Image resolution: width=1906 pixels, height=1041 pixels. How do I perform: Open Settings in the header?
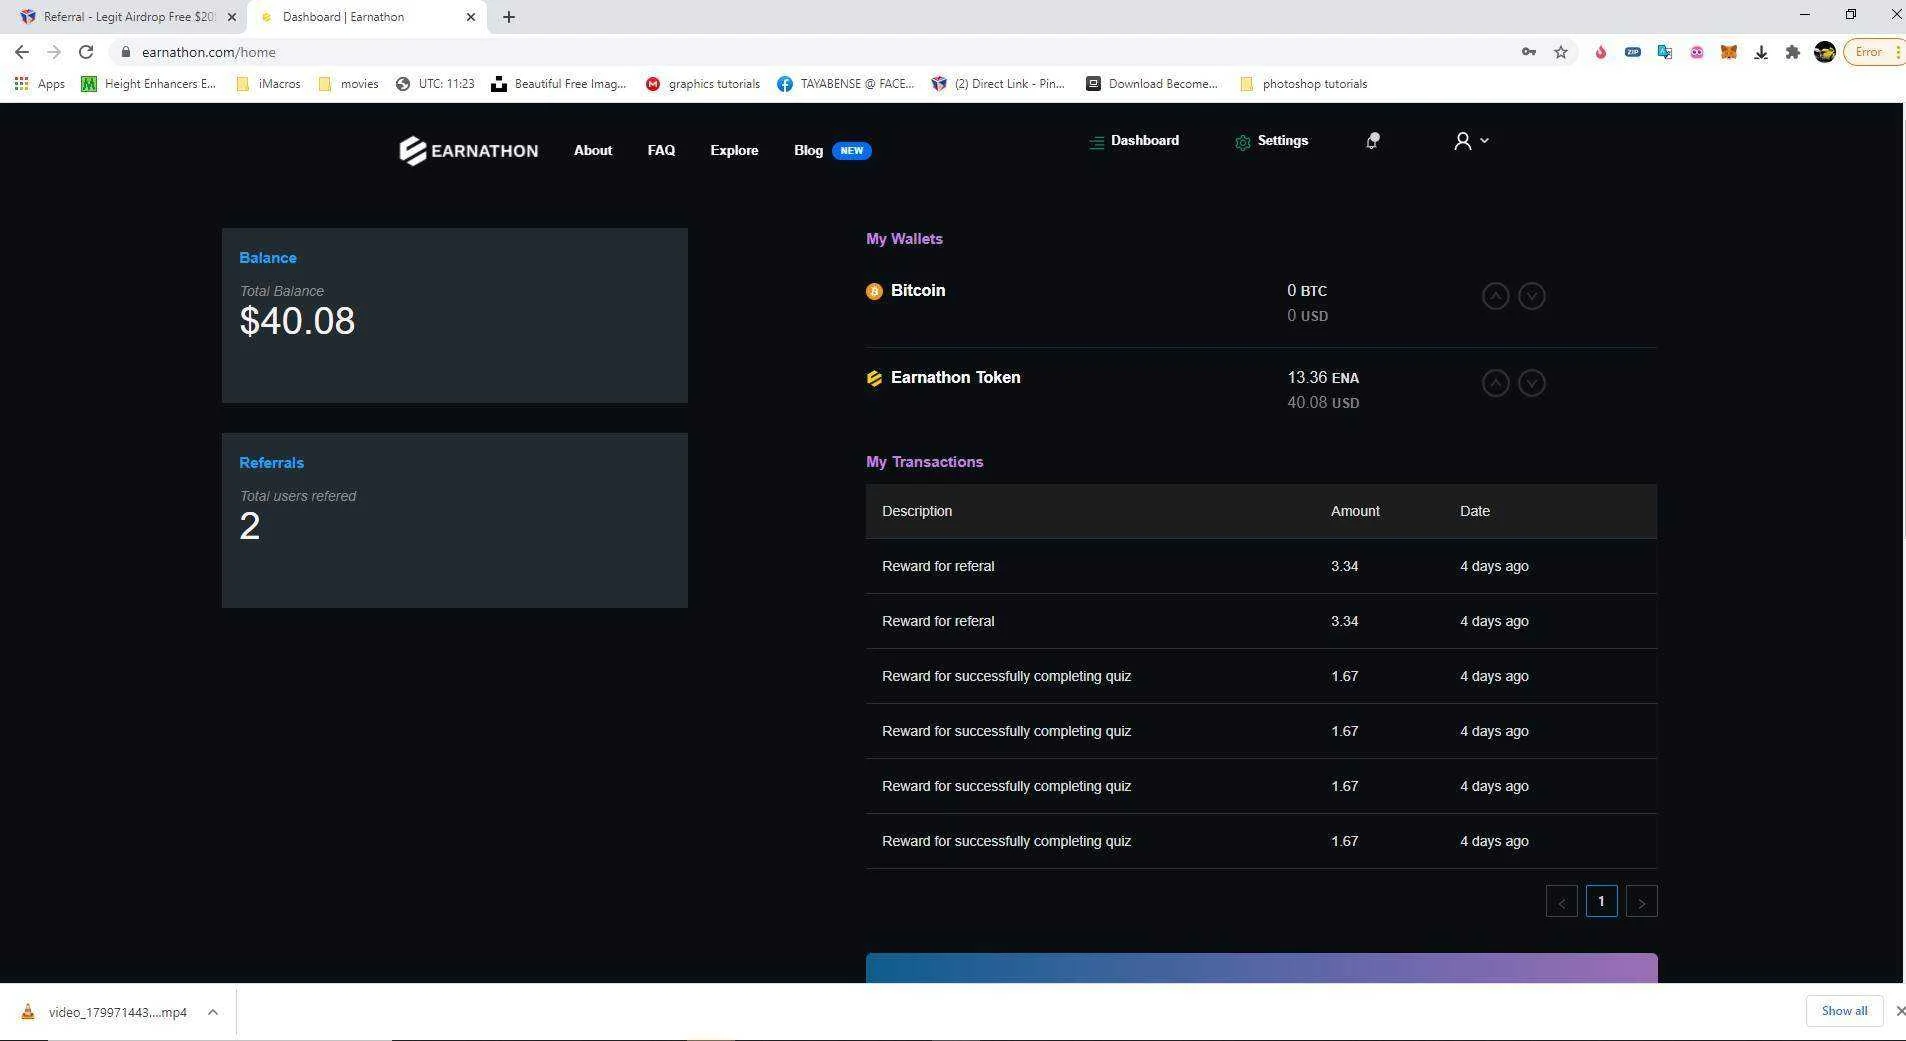[1272, 141]
